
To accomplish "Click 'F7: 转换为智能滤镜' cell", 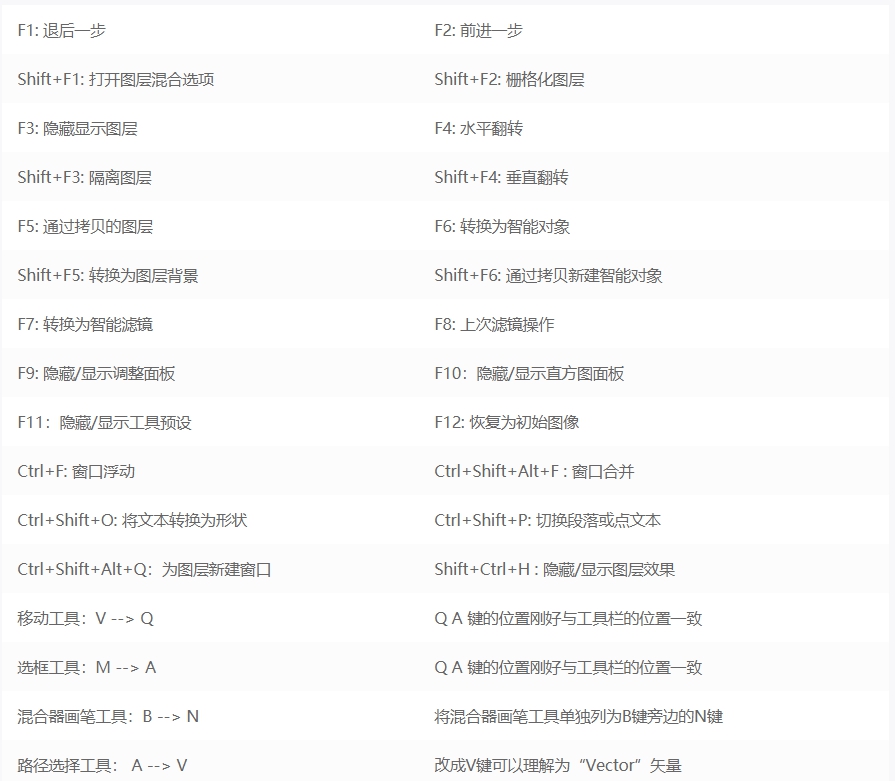I will coord(85,325).
